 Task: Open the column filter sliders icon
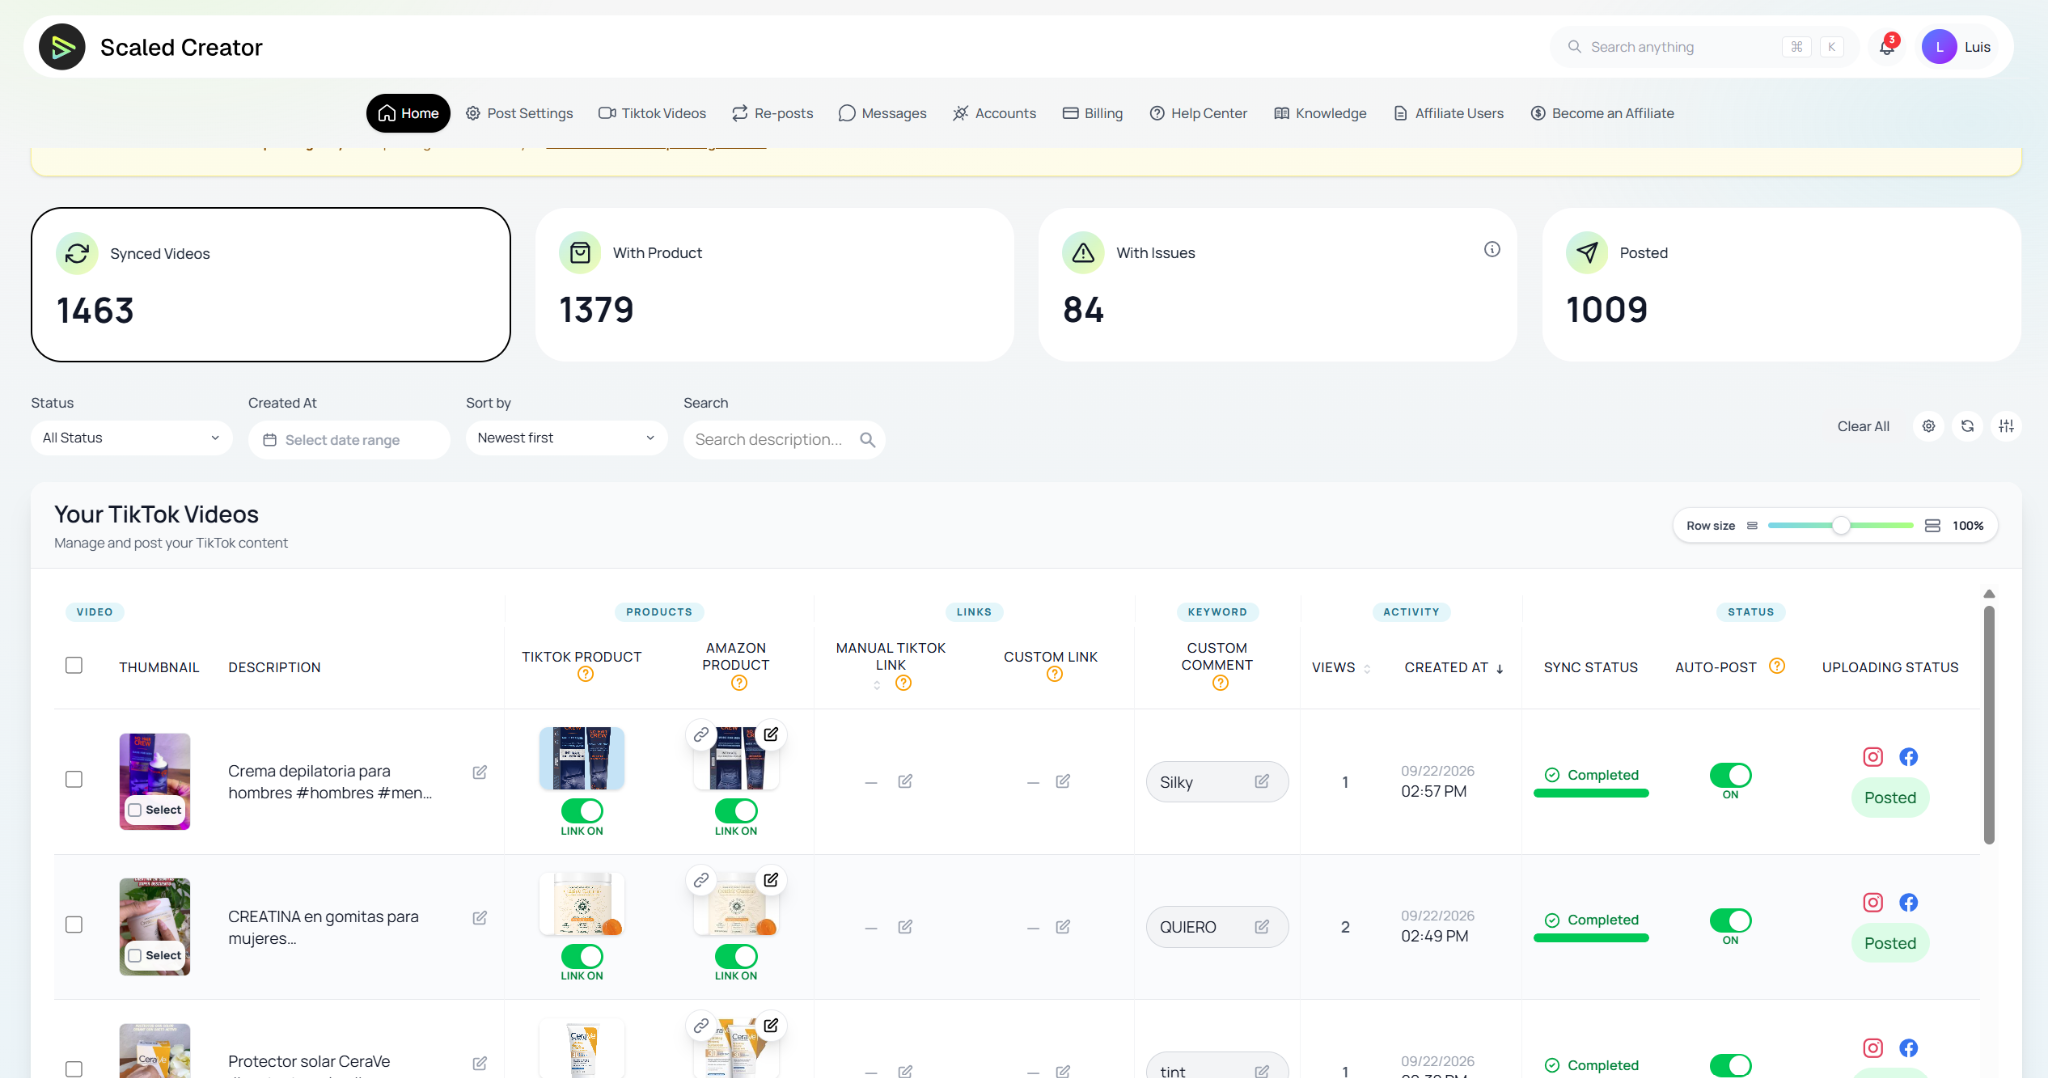(2006, 426)
